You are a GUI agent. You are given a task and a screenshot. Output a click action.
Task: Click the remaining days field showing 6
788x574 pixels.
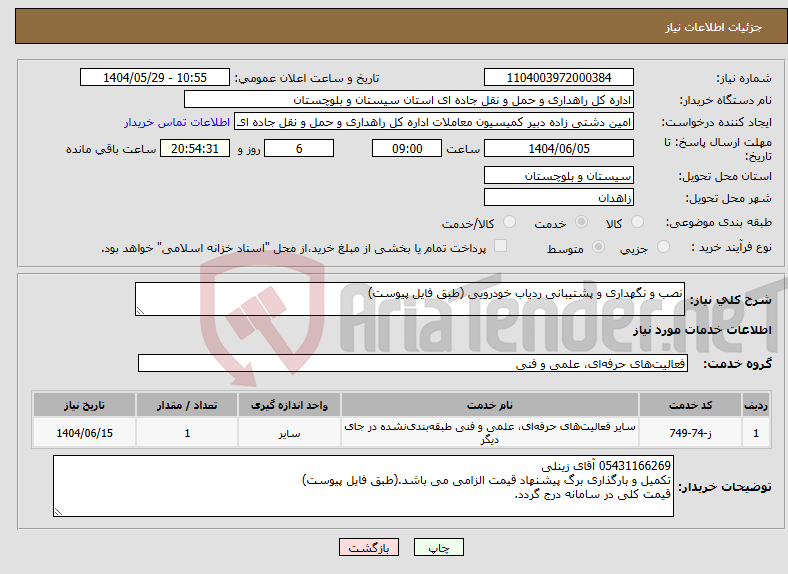(x=299, y=148)
